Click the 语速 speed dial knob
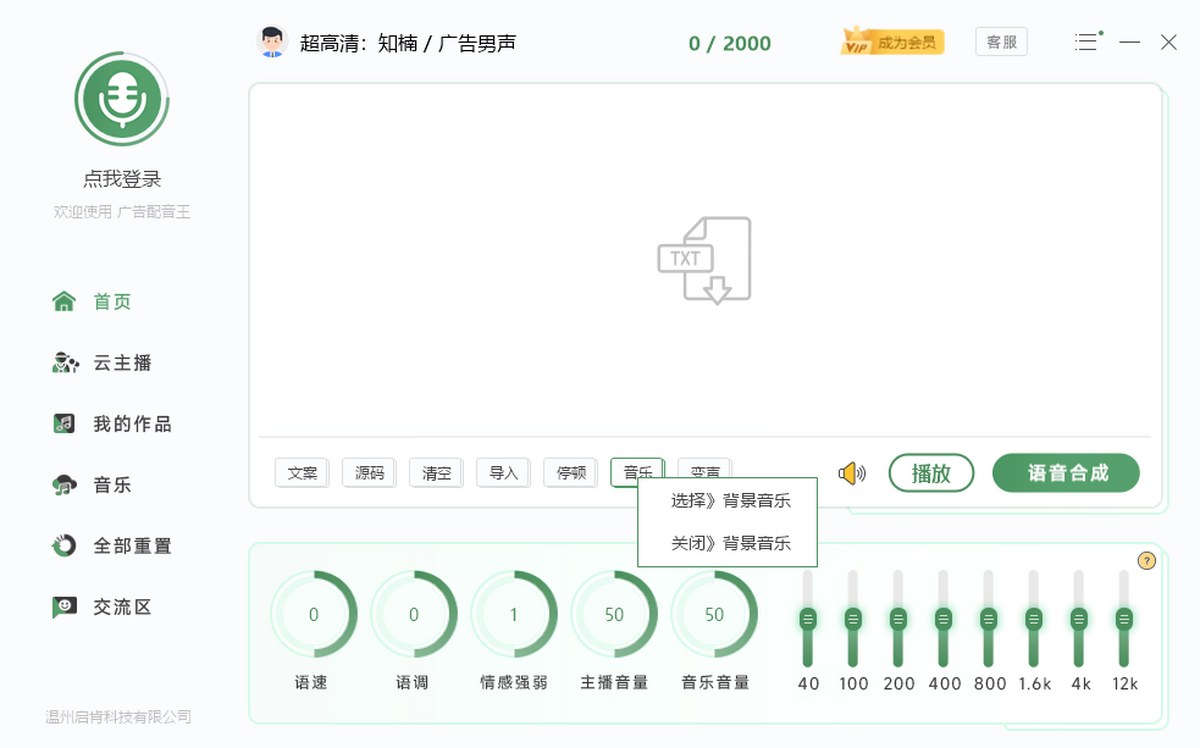1200x748 pixels. [x=313, y=615]
